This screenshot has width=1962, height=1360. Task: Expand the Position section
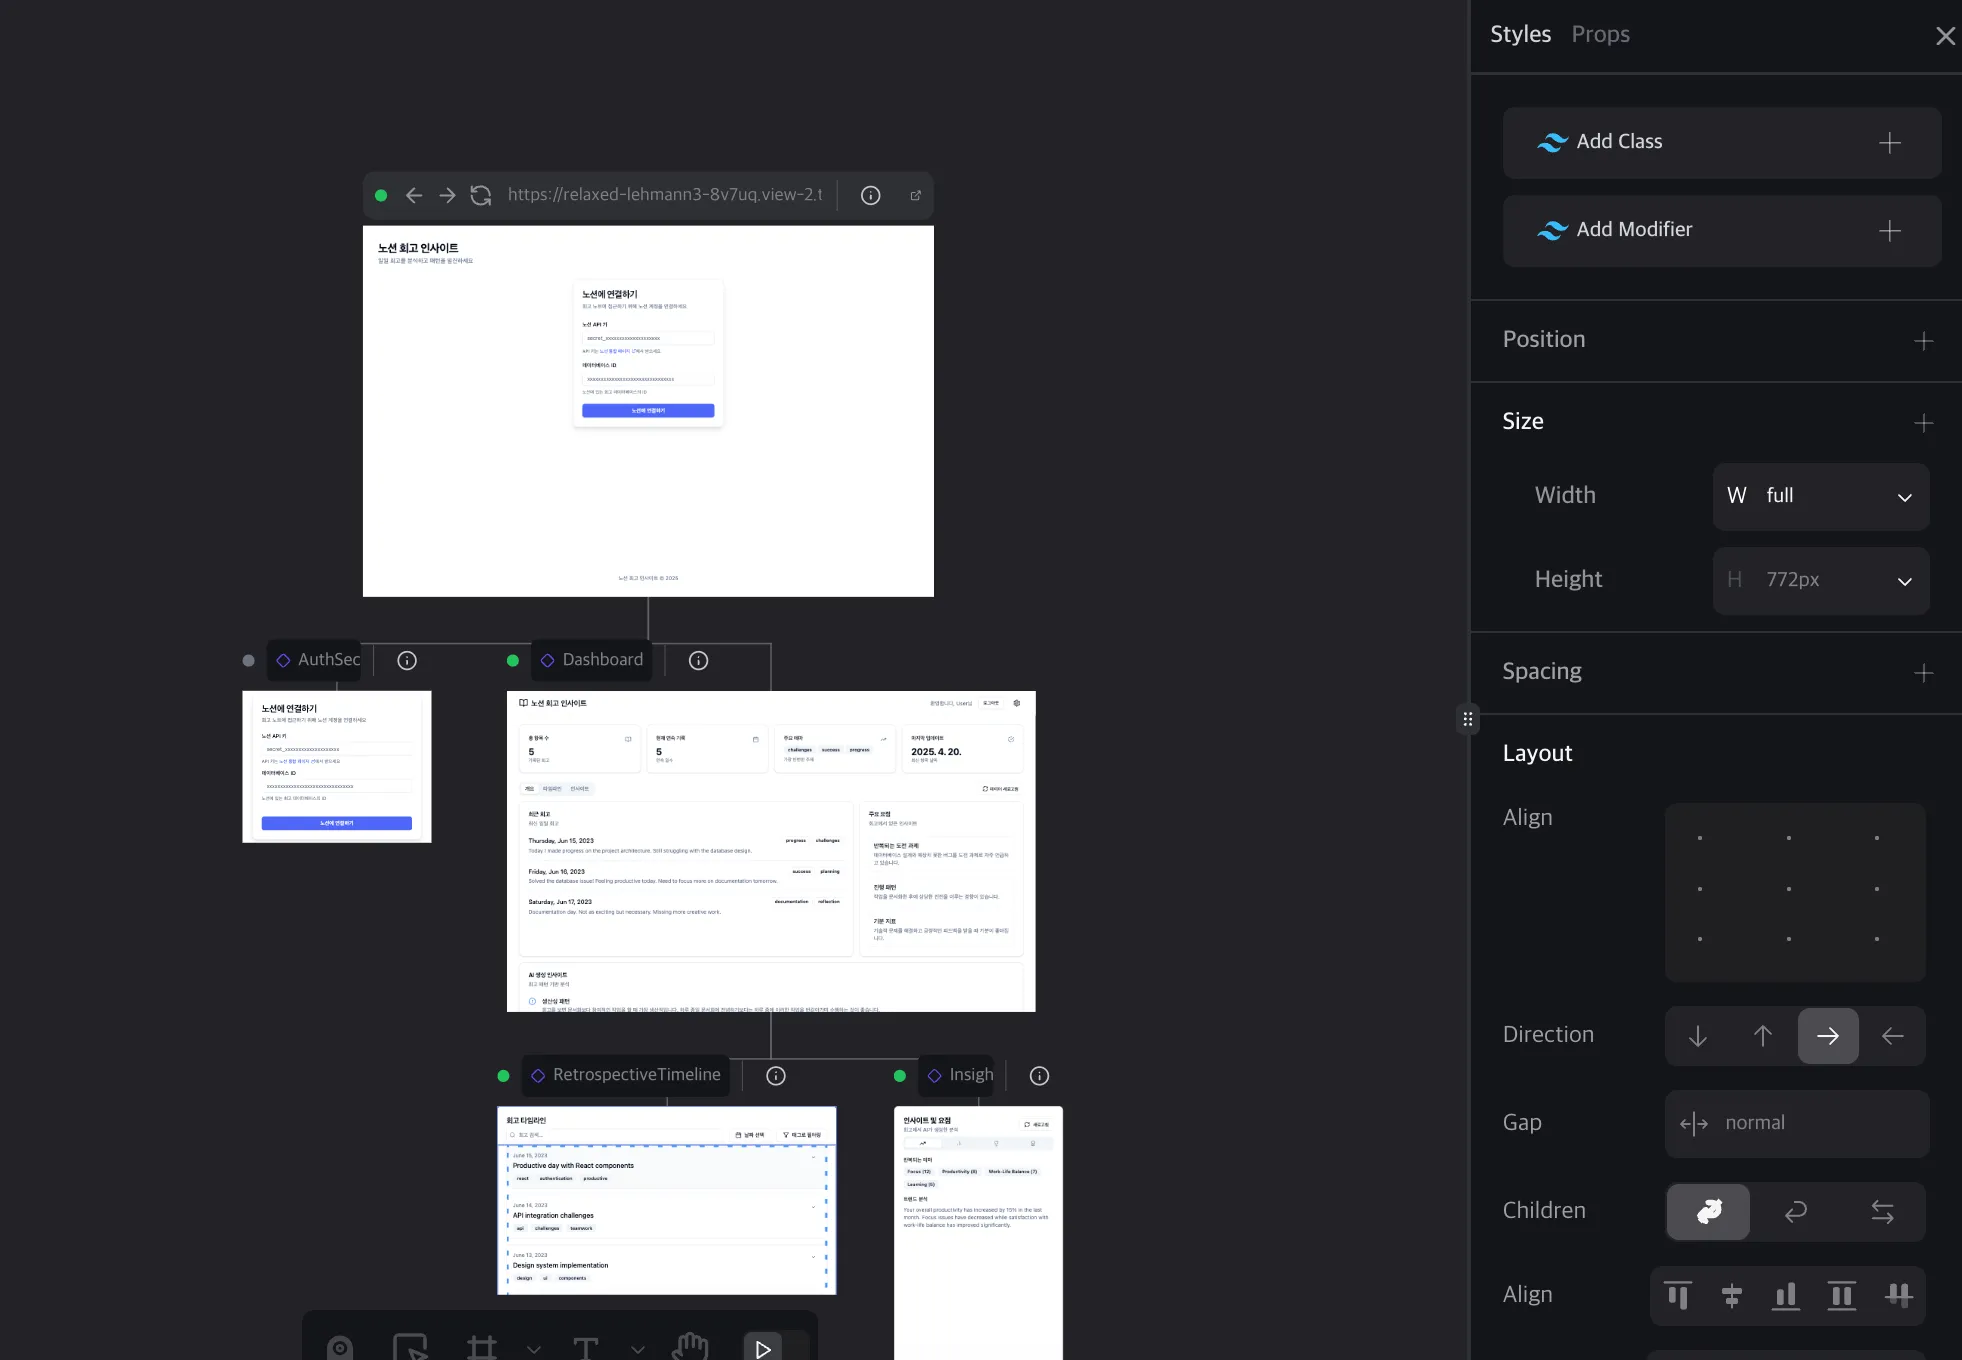[1924, 341]
